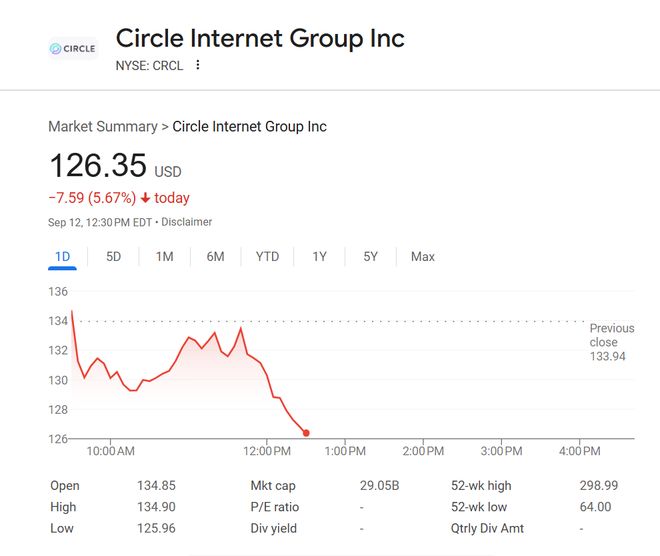Click the Circle Internet Group Inc heading
The image size is (660, 556).
[260, 39]
